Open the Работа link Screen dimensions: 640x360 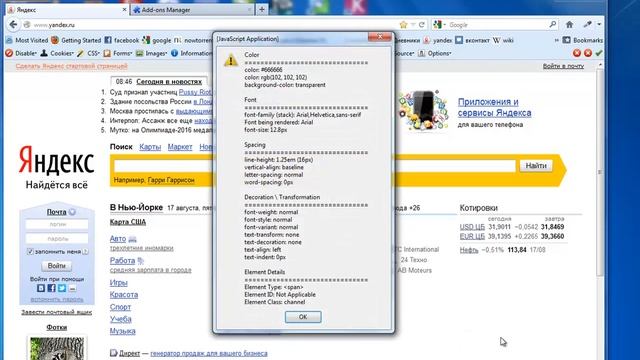click(x=122, y=260)
